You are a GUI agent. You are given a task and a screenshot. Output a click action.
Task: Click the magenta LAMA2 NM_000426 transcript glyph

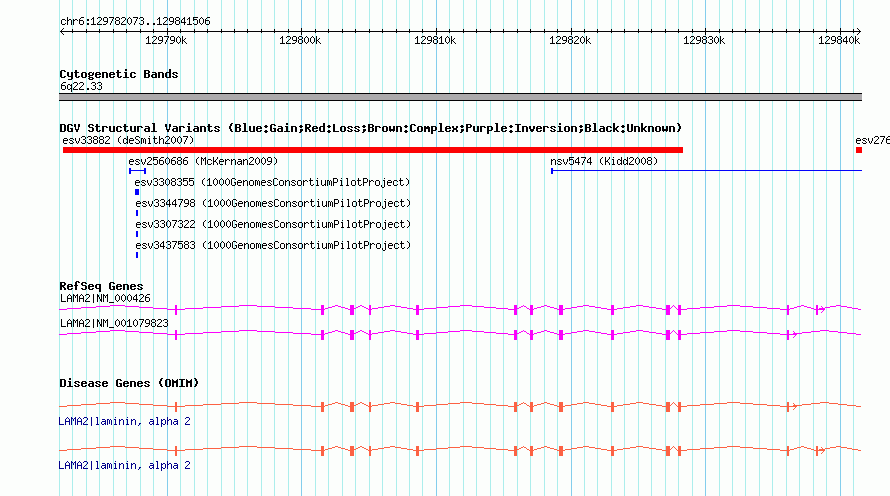[460, 309]
